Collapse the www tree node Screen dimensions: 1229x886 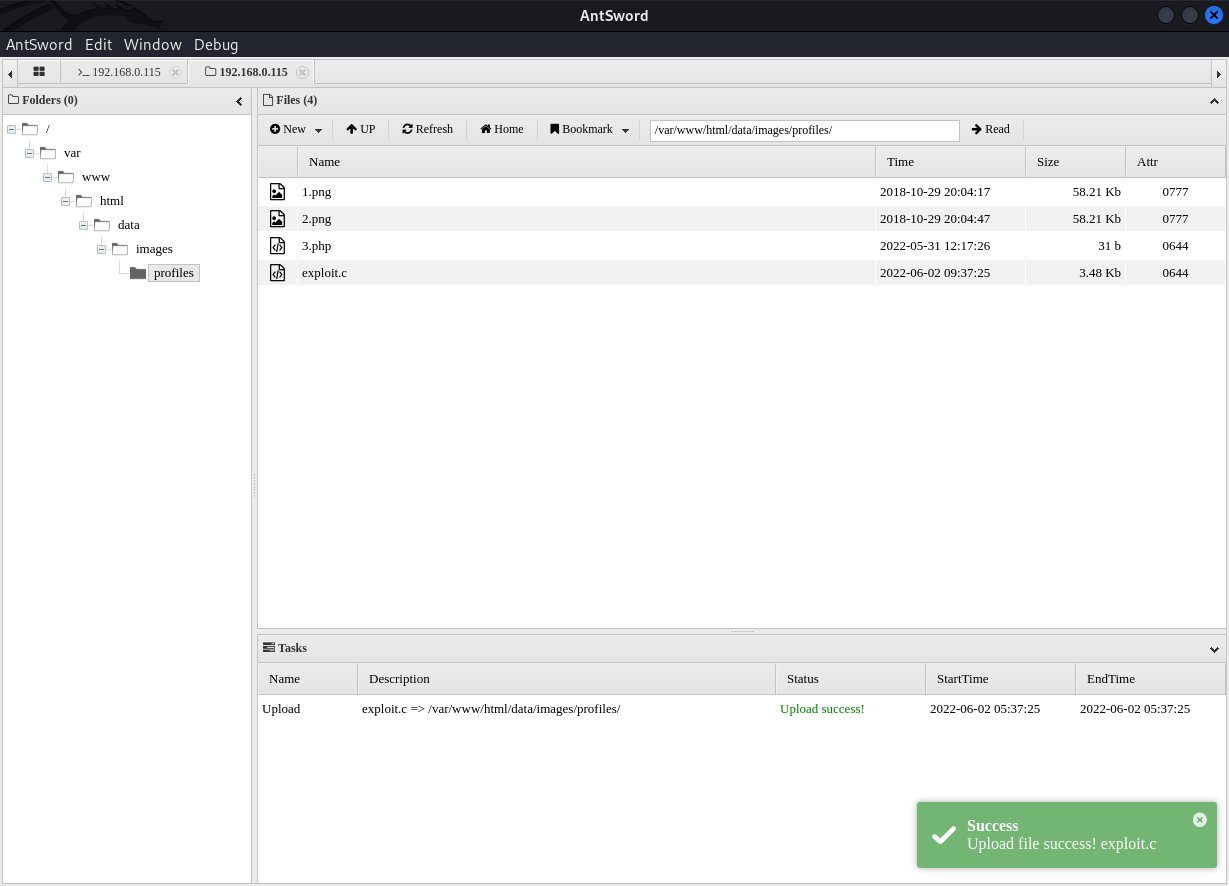click(47, 177)
